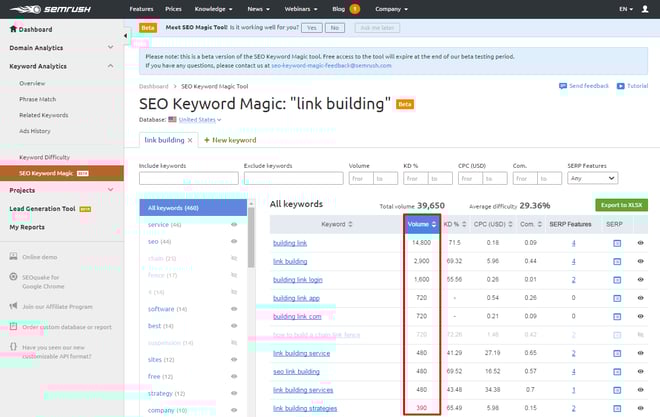660x417 pixels.
Task: Open SERP snapshot for building link
Action: (x=617, y=243)
